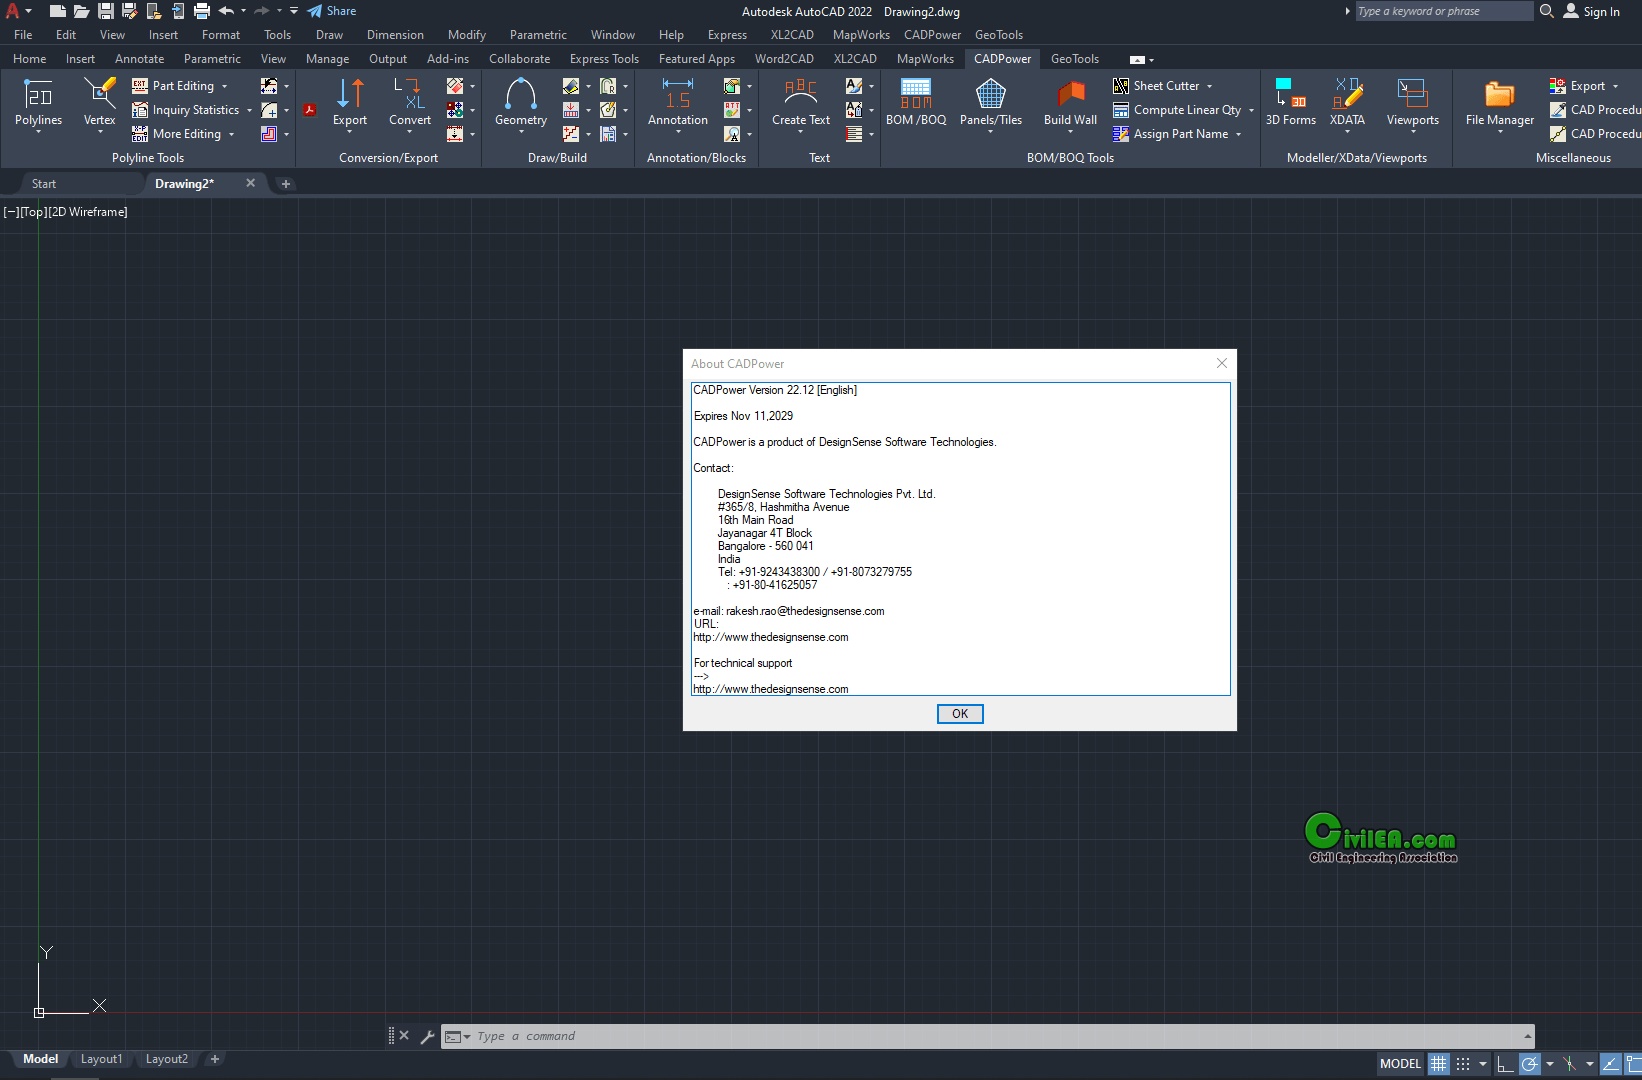
Task: Click the Plot printer icon
Action: tap(201, 11)
